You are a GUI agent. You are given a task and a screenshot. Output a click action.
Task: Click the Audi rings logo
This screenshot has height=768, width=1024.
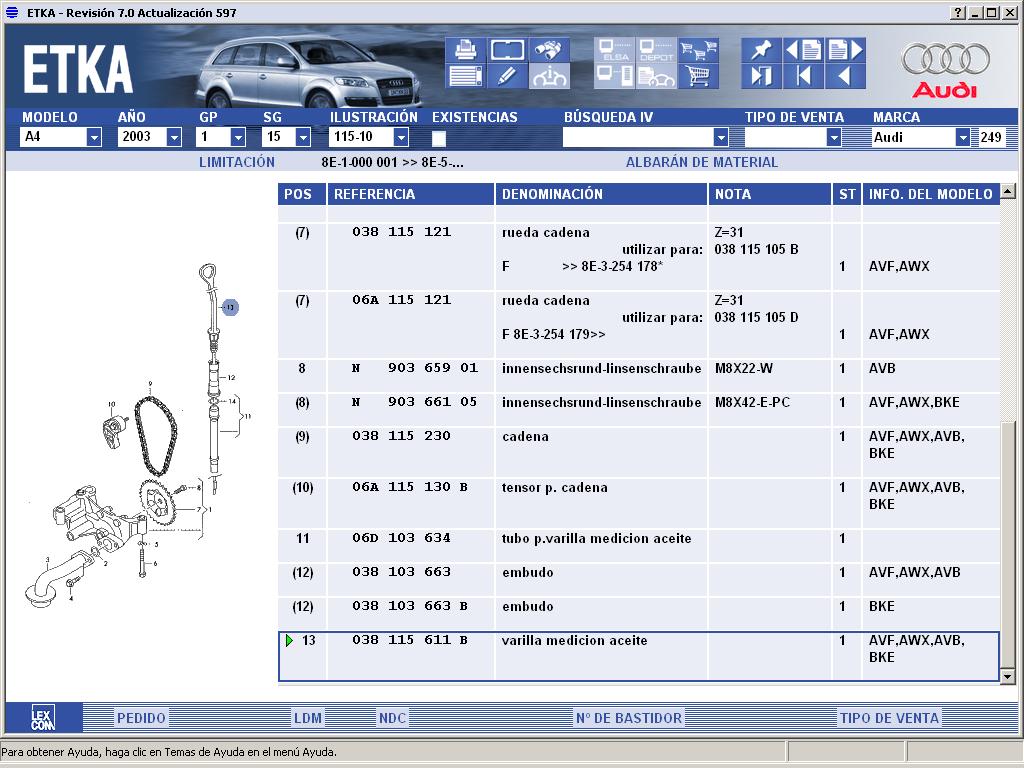(946, 59)
